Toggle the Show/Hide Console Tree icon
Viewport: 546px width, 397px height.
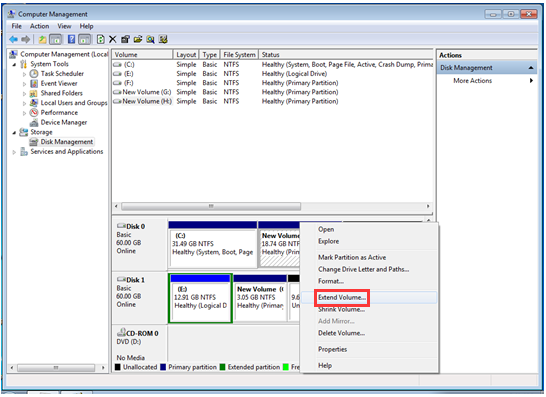[55, 39]
